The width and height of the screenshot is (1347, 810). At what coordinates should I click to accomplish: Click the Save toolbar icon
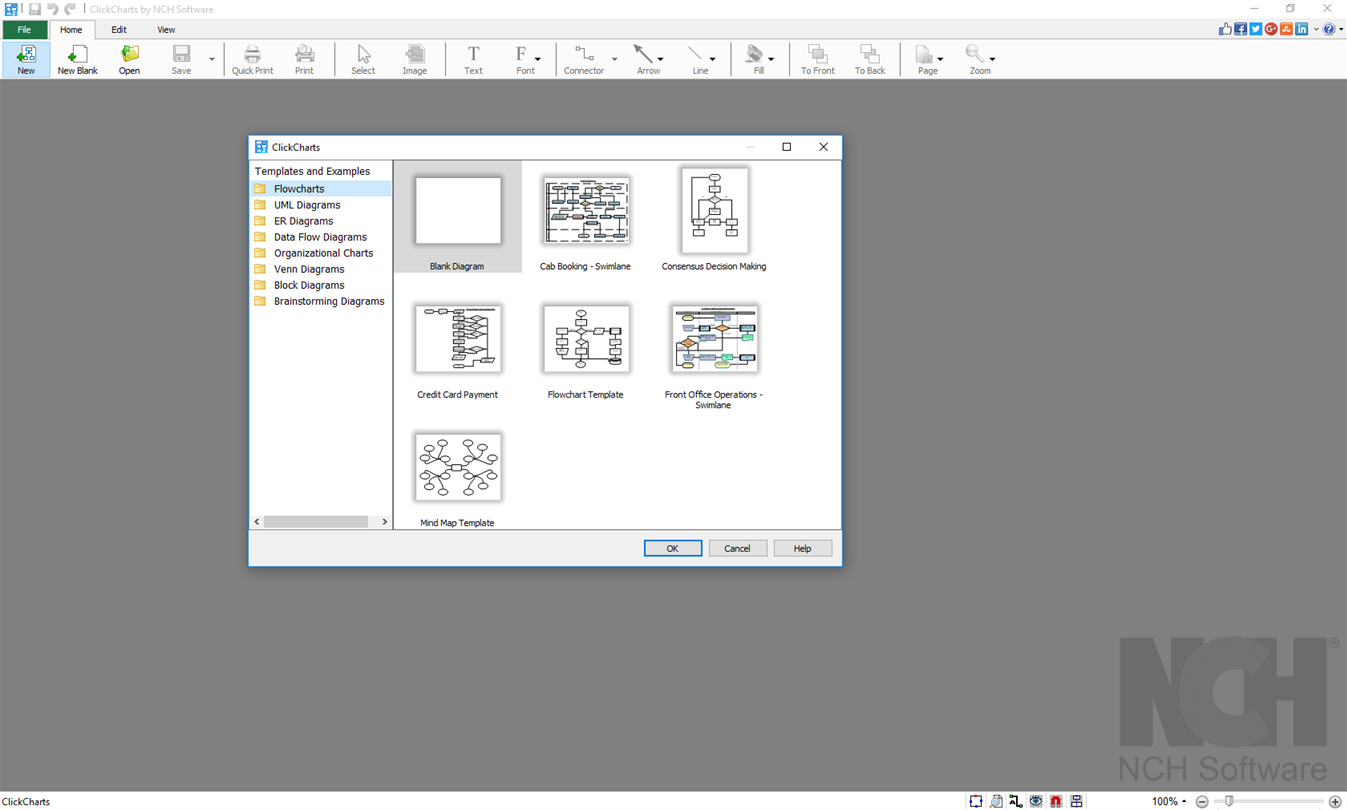[x=181, y=59]
